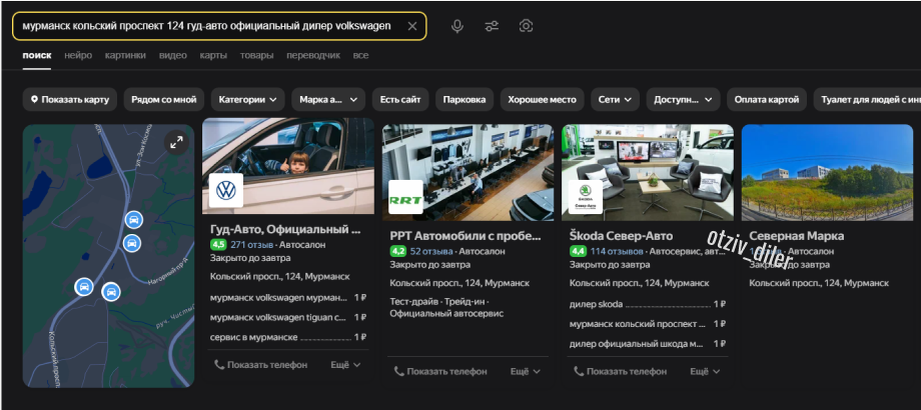Click the сервис в мурманске offer row
The height and width of the screenshot is (410, 921).
point(288,337)
